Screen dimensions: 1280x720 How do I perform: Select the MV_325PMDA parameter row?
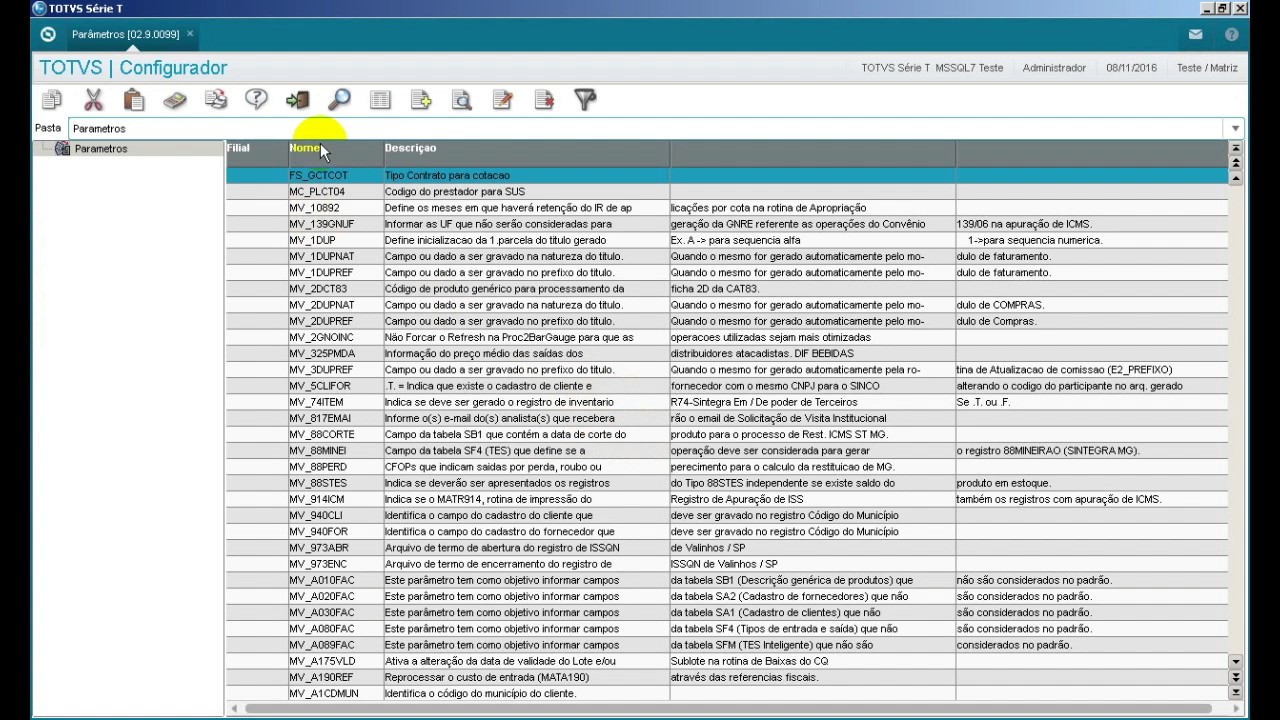pyautogui.click(x=727, y=353)
